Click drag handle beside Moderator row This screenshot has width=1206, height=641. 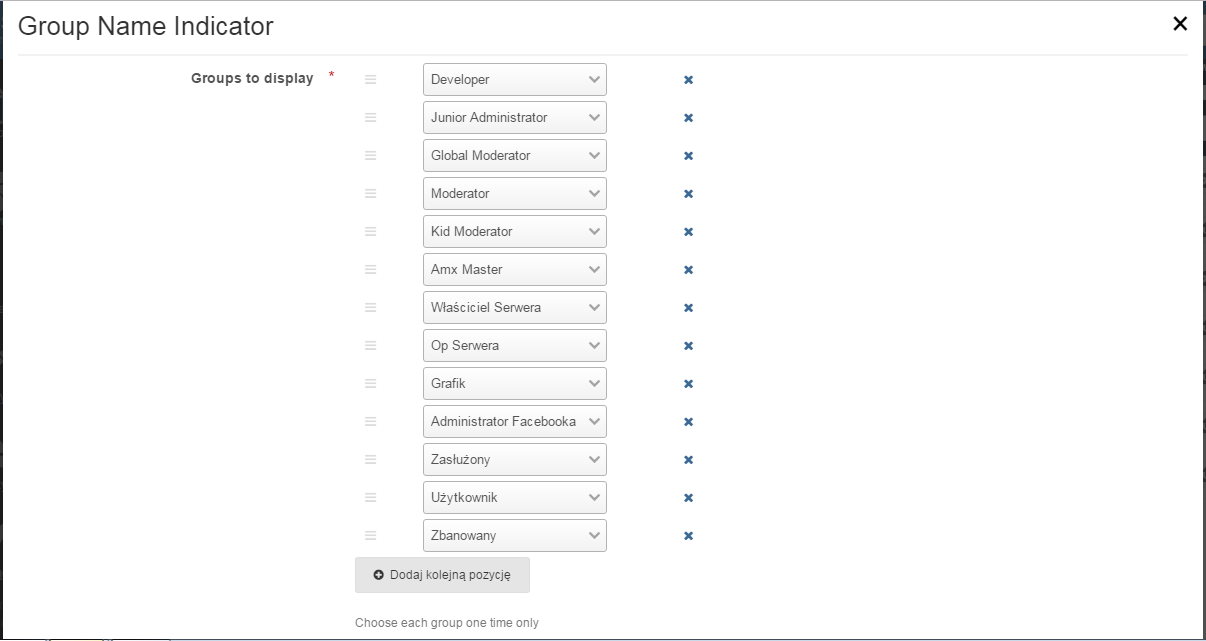[370, 193]
